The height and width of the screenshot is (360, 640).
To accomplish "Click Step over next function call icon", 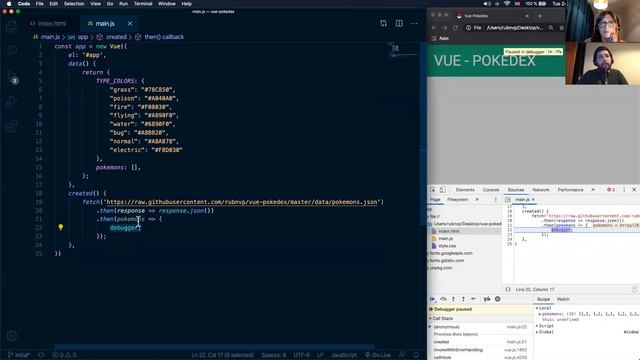I will [x=443, y=299].
